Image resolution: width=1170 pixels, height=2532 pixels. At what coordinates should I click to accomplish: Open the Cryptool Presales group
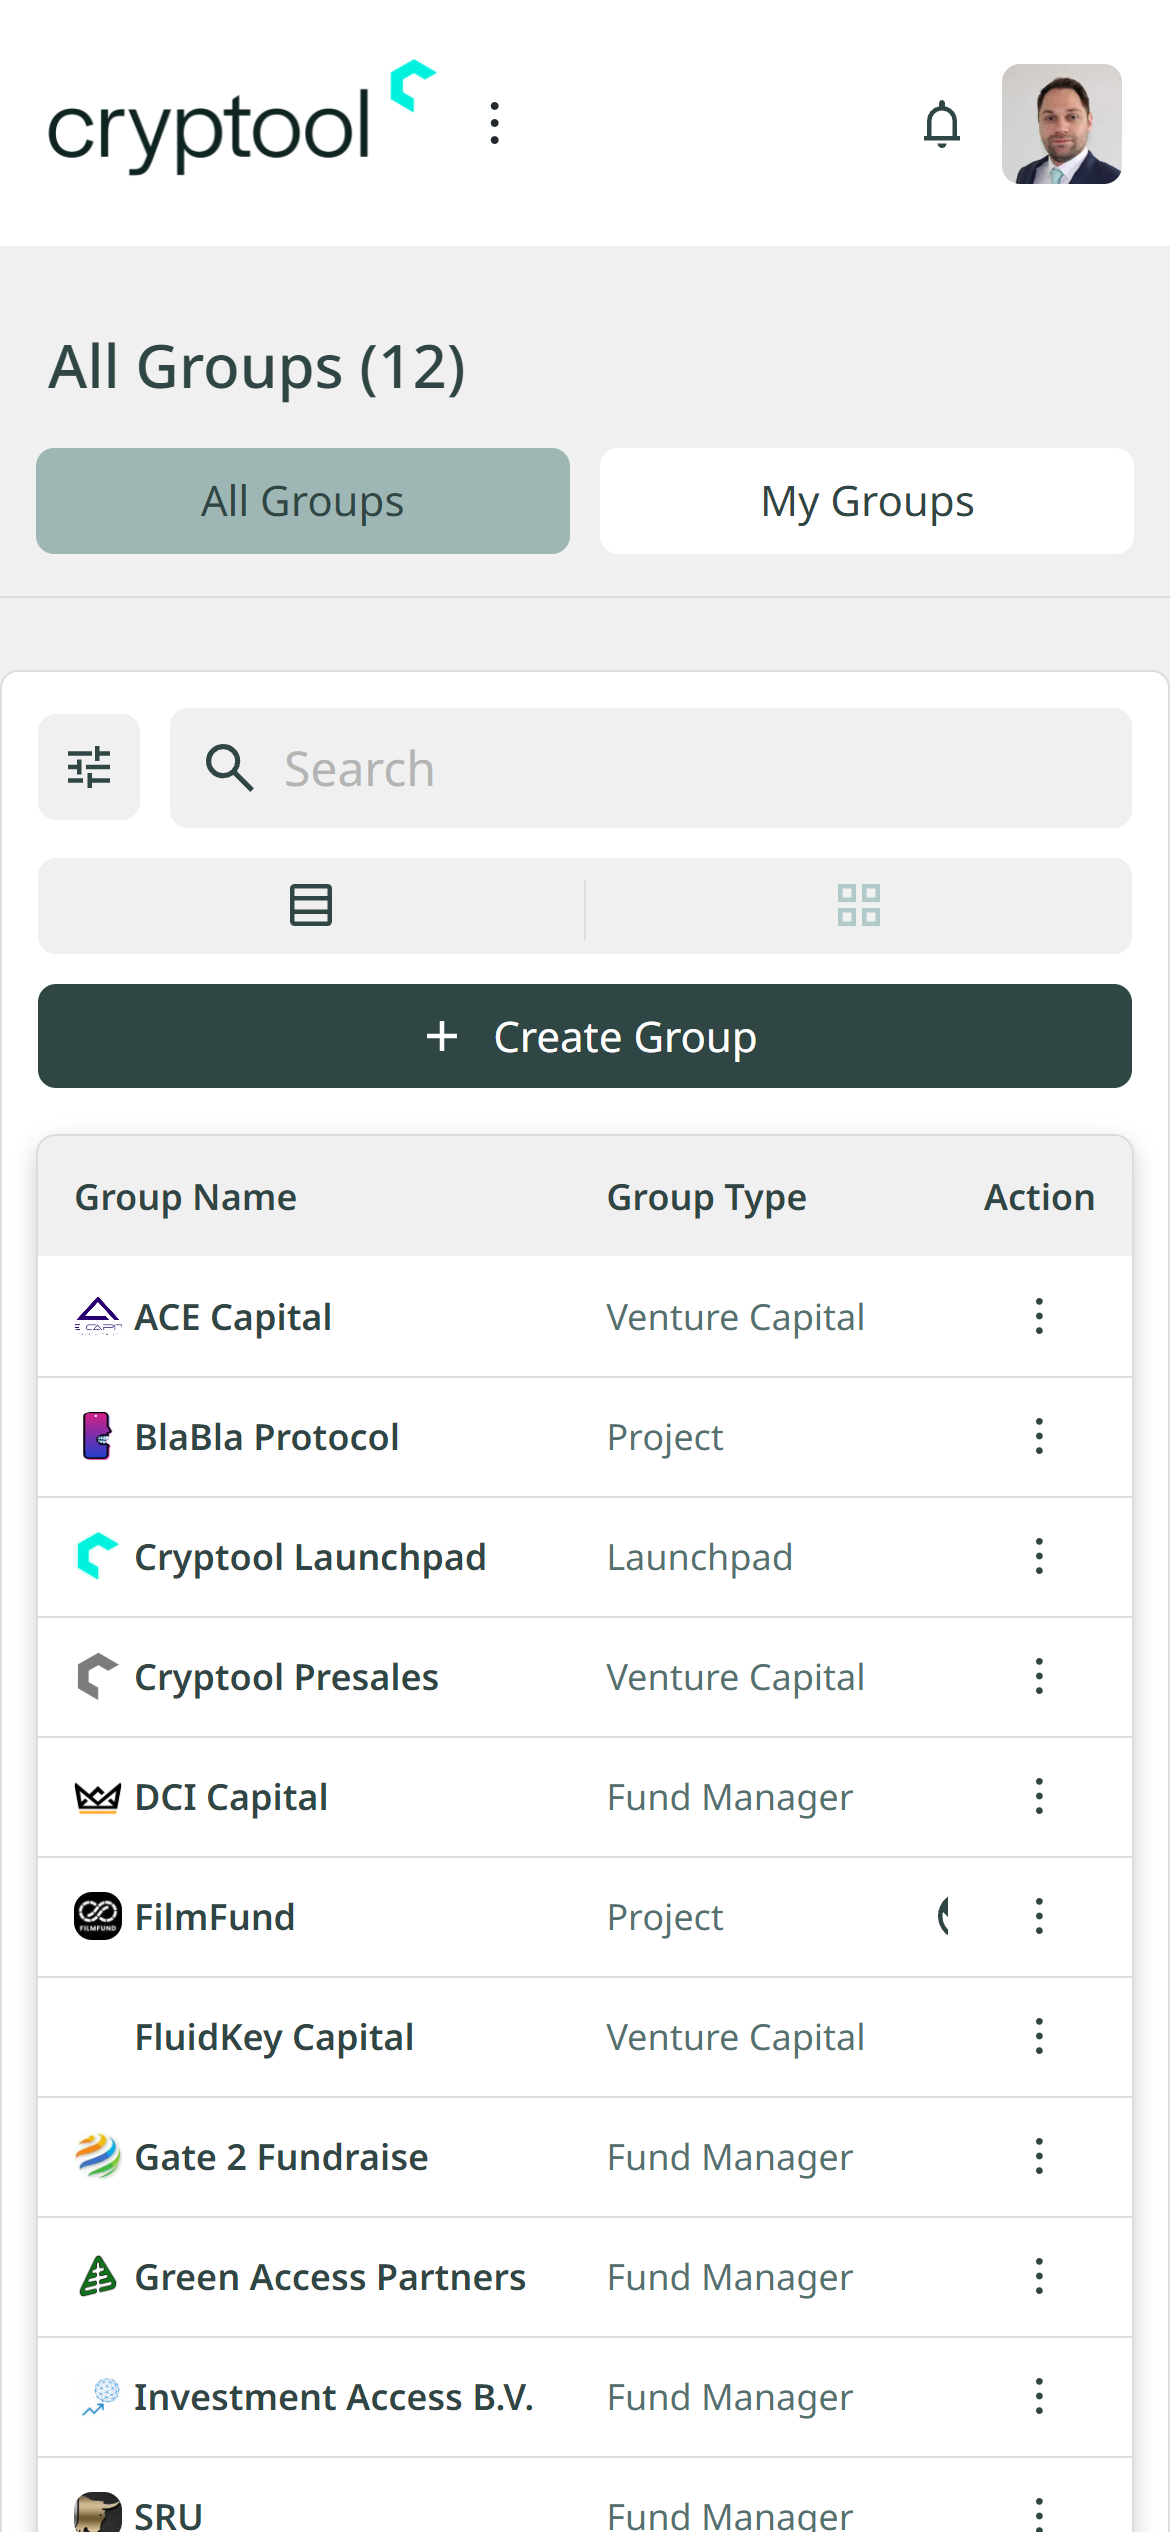click(287, 1677)
